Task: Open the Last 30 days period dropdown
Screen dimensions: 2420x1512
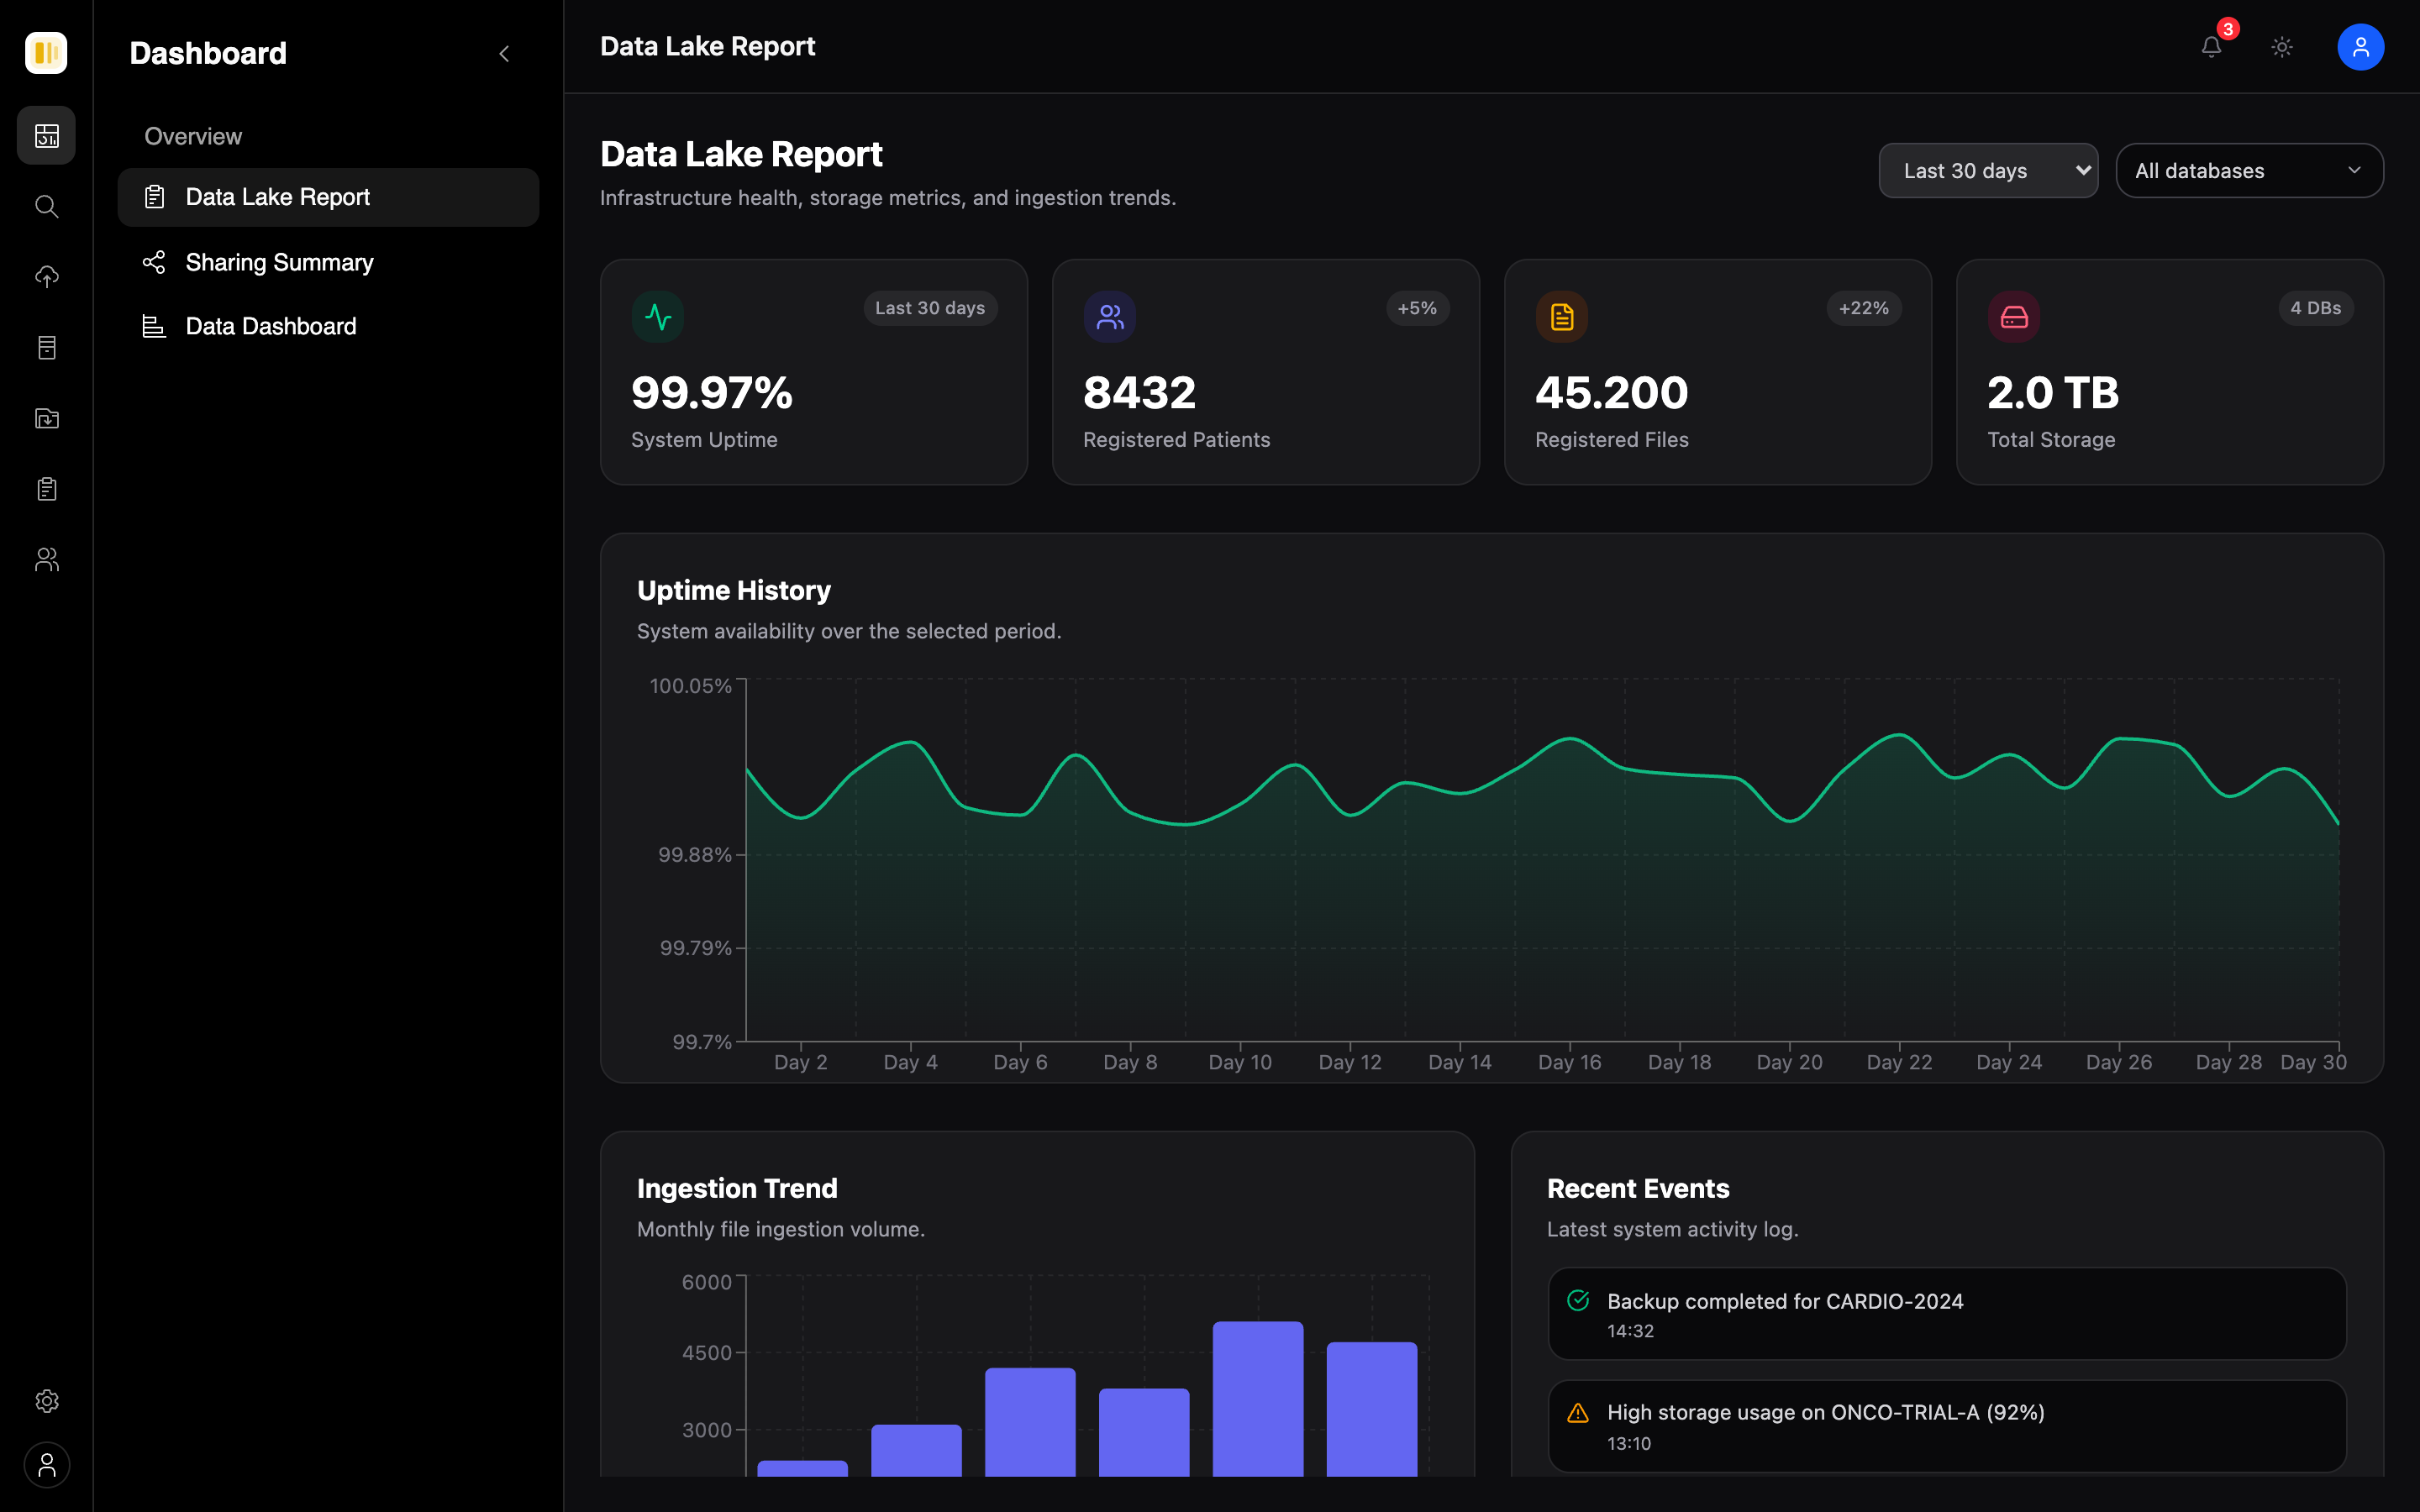Action: click(1988, 171)
